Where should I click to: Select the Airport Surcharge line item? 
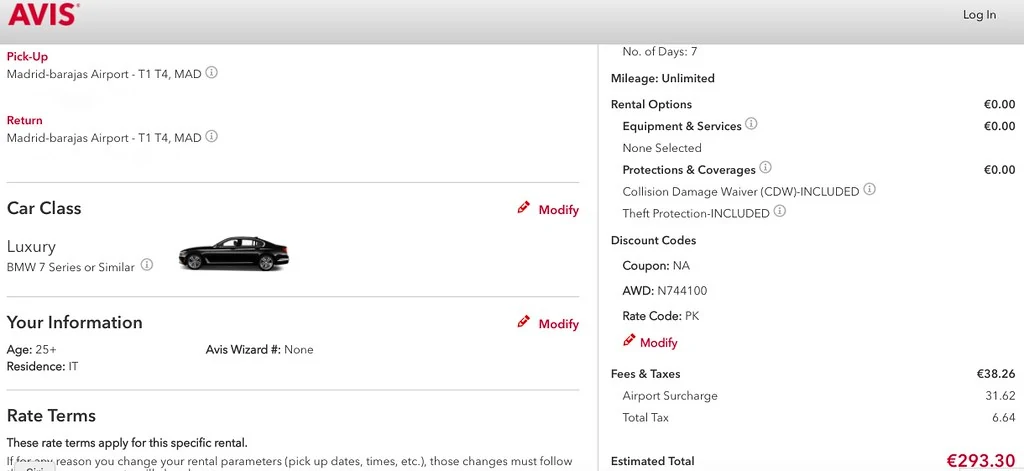pos(669,396)
